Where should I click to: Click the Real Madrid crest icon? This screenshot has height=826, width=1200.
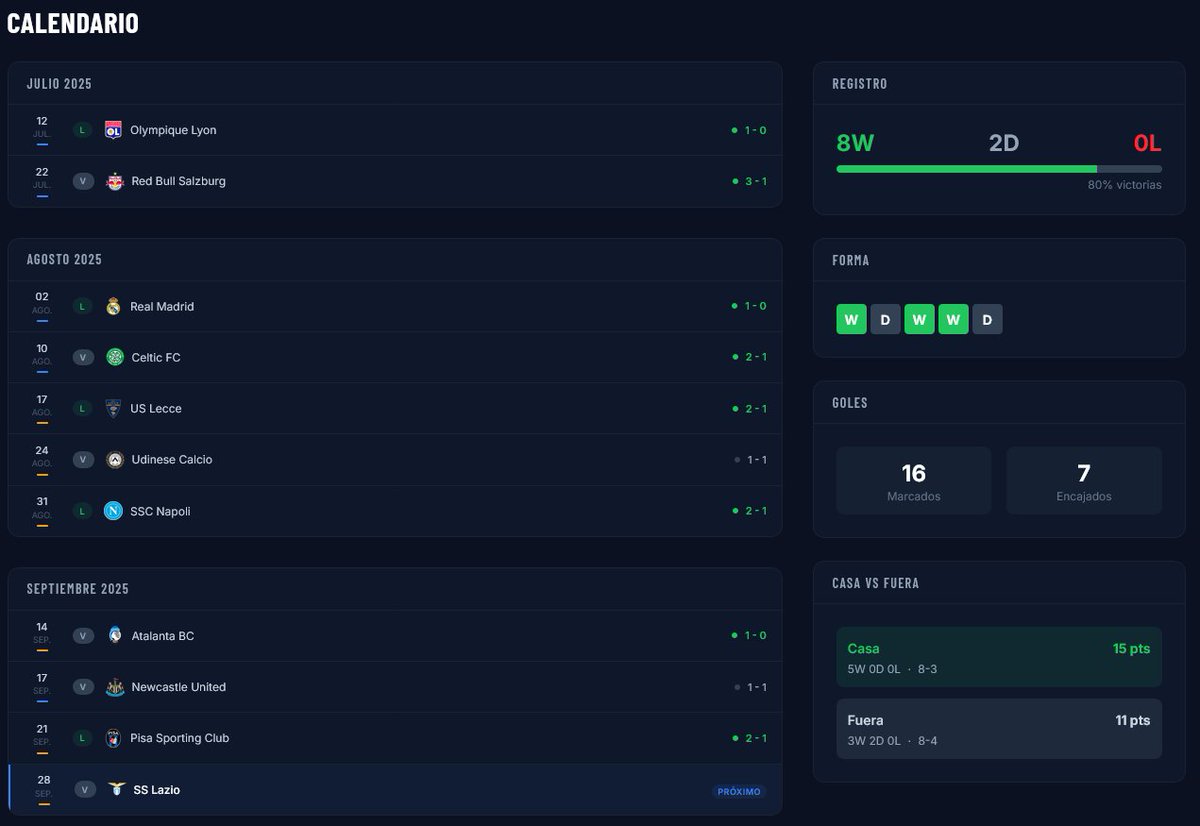(113, 306)
